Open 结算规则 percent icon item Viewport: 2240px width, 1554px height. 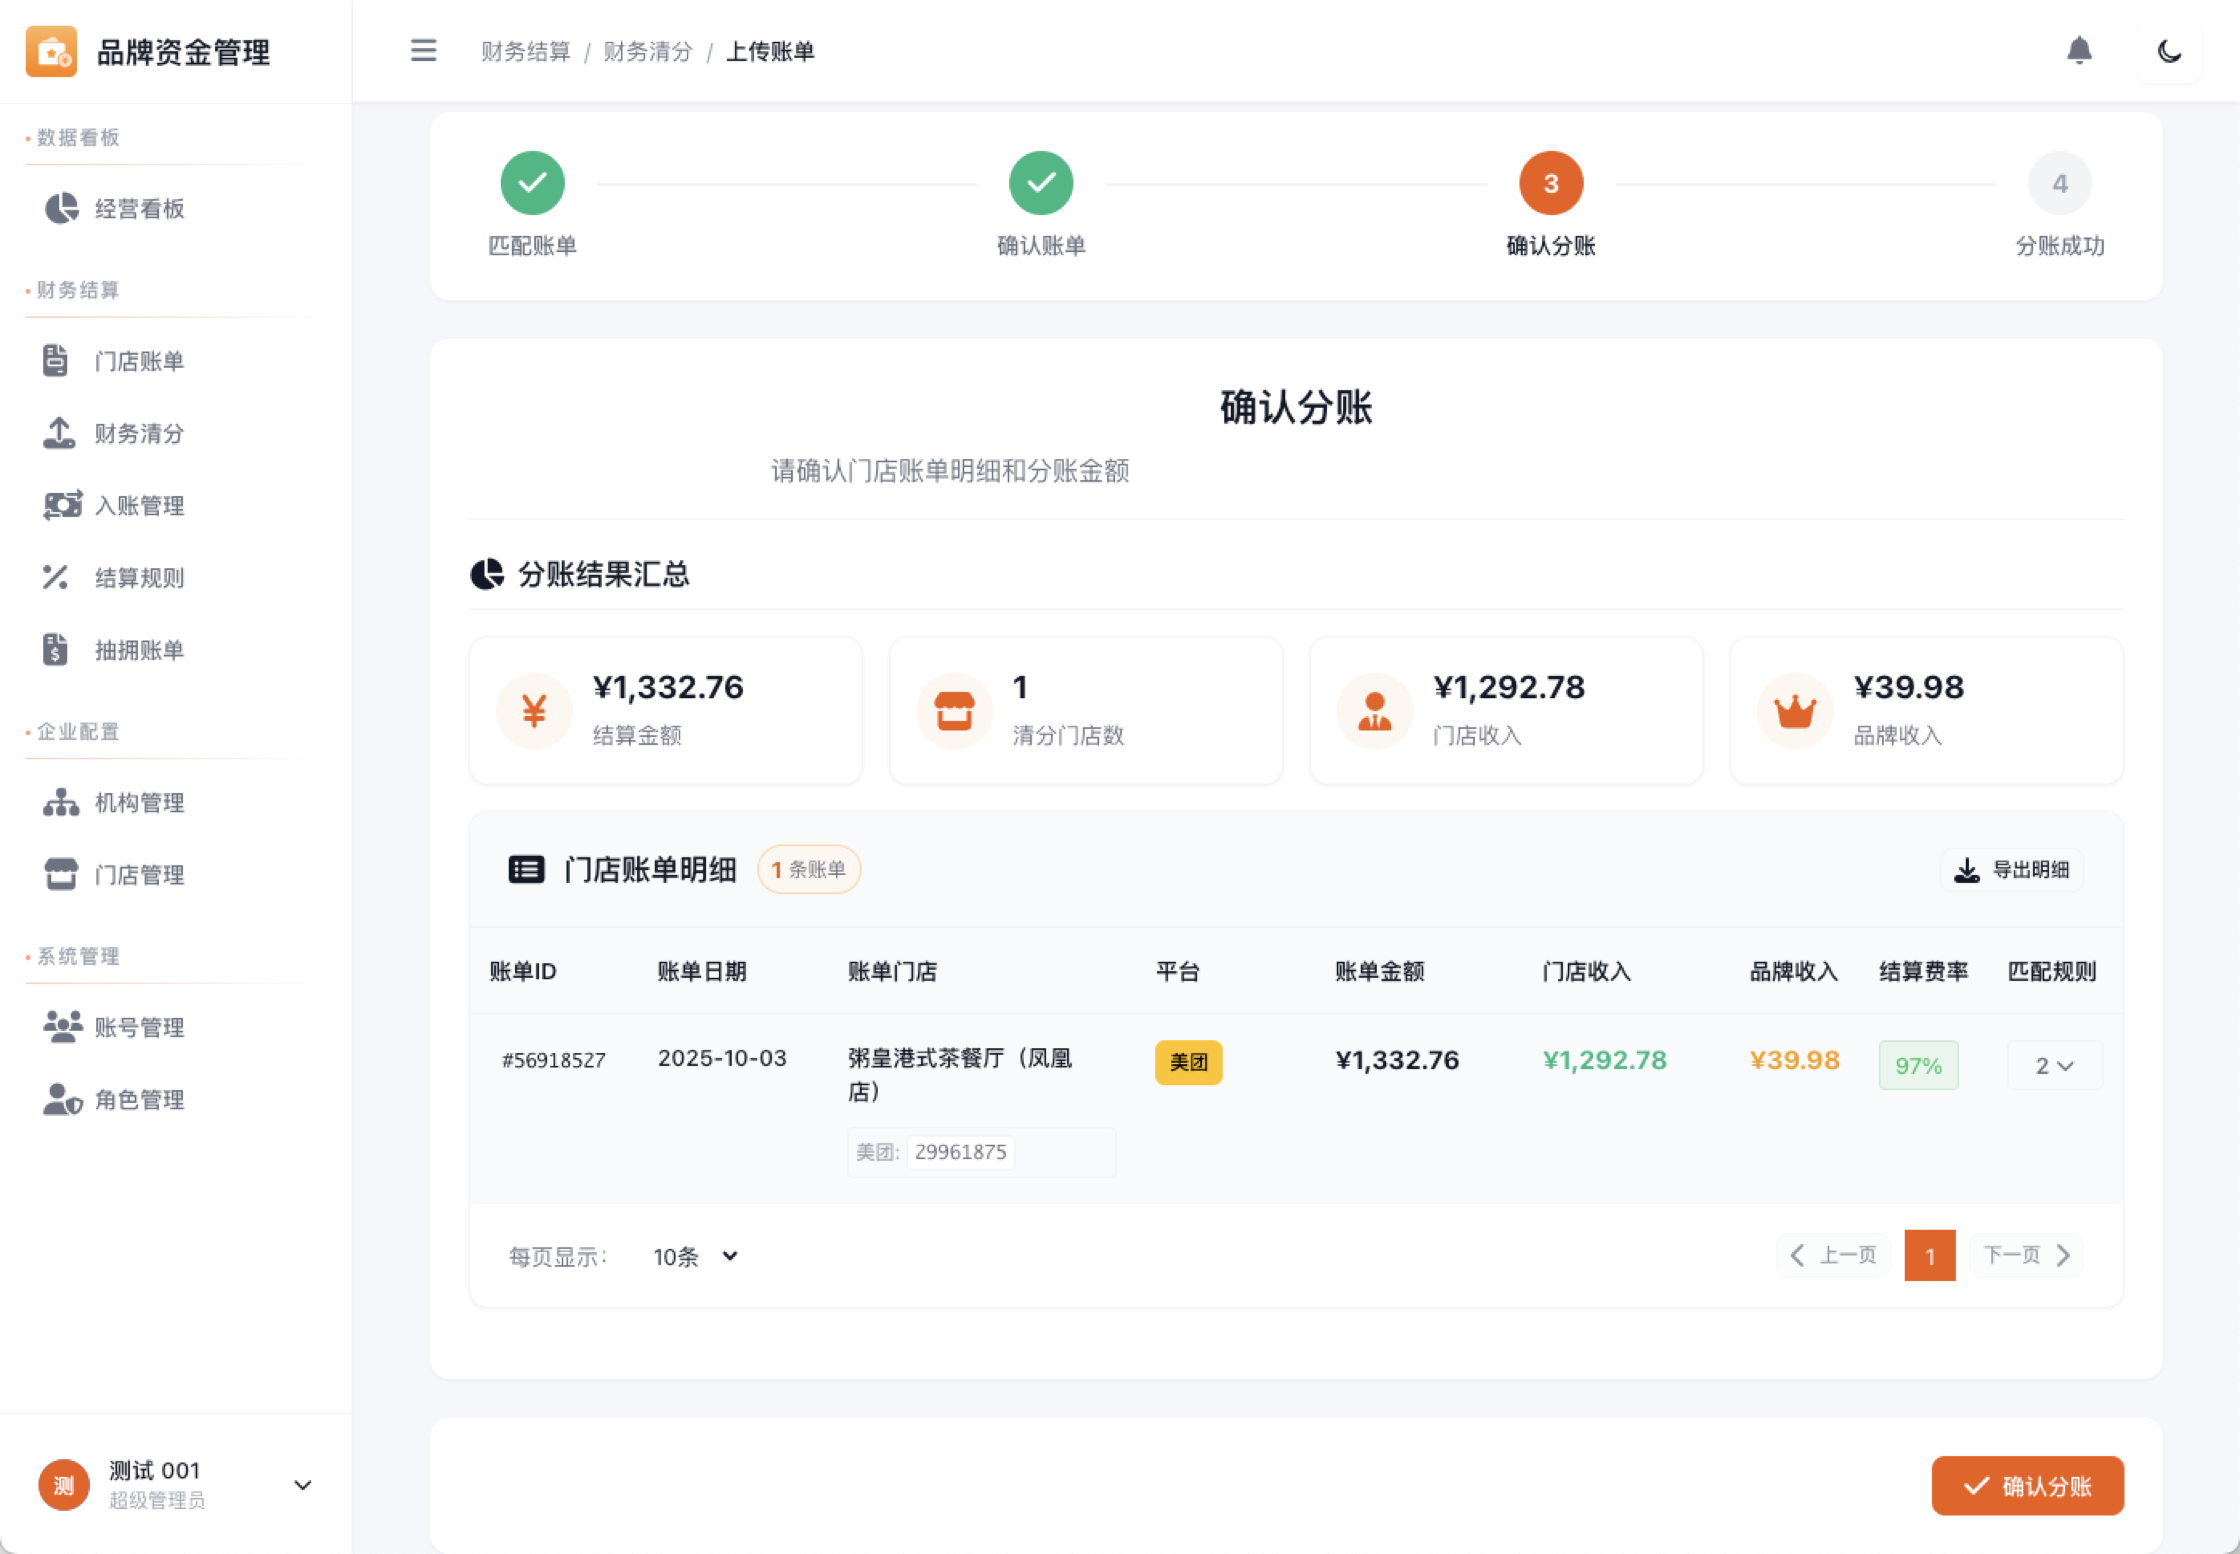(x=139, y=577)
